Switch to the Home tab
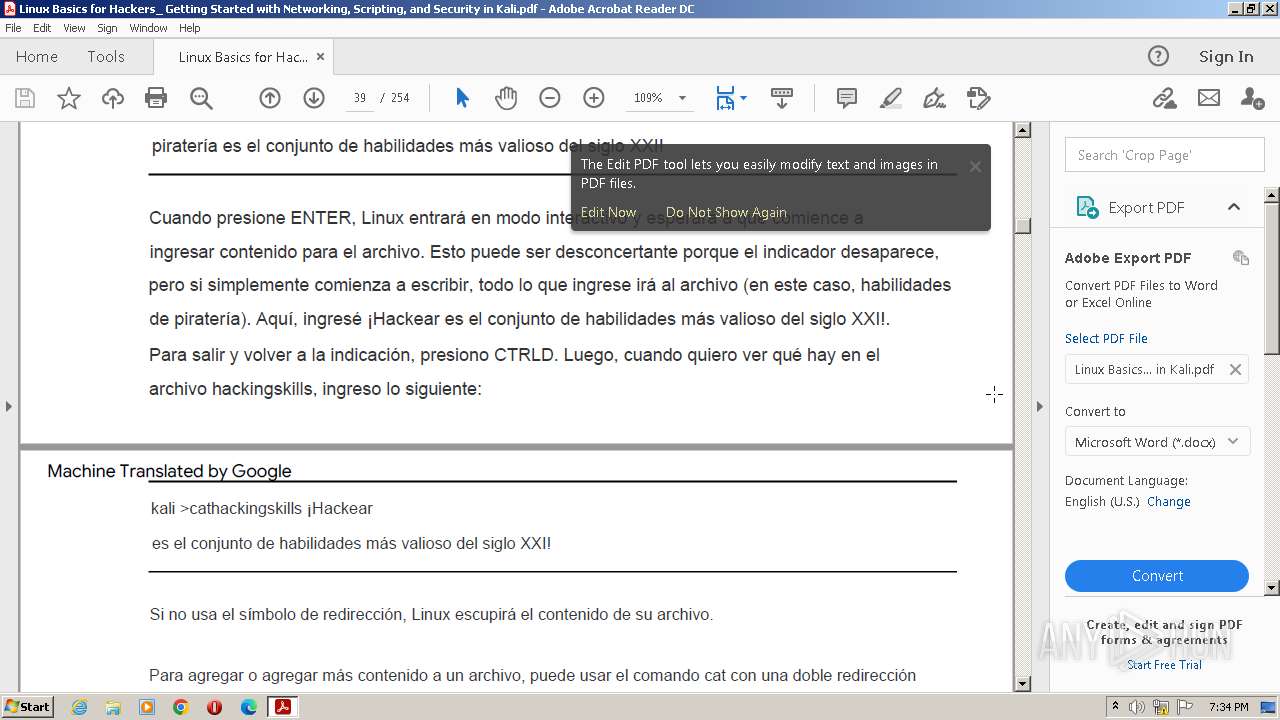Screen dimensions: 1280x720 coord(37,57)
